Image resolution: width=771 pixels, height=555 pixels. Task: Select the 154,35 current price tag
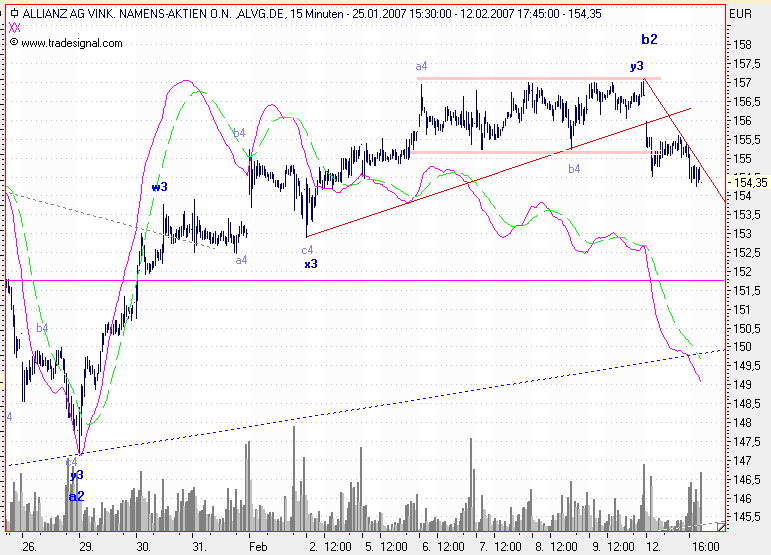point(749,182)
